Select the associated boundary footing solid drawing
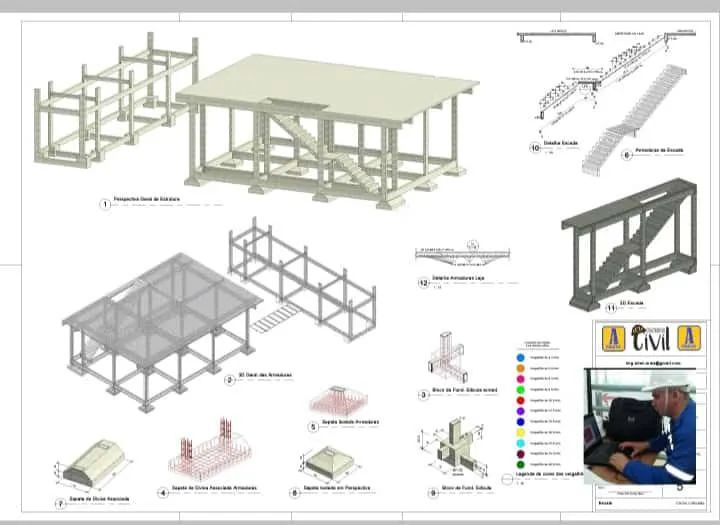Viewport: 720px width, 525px height. point(94,465)
